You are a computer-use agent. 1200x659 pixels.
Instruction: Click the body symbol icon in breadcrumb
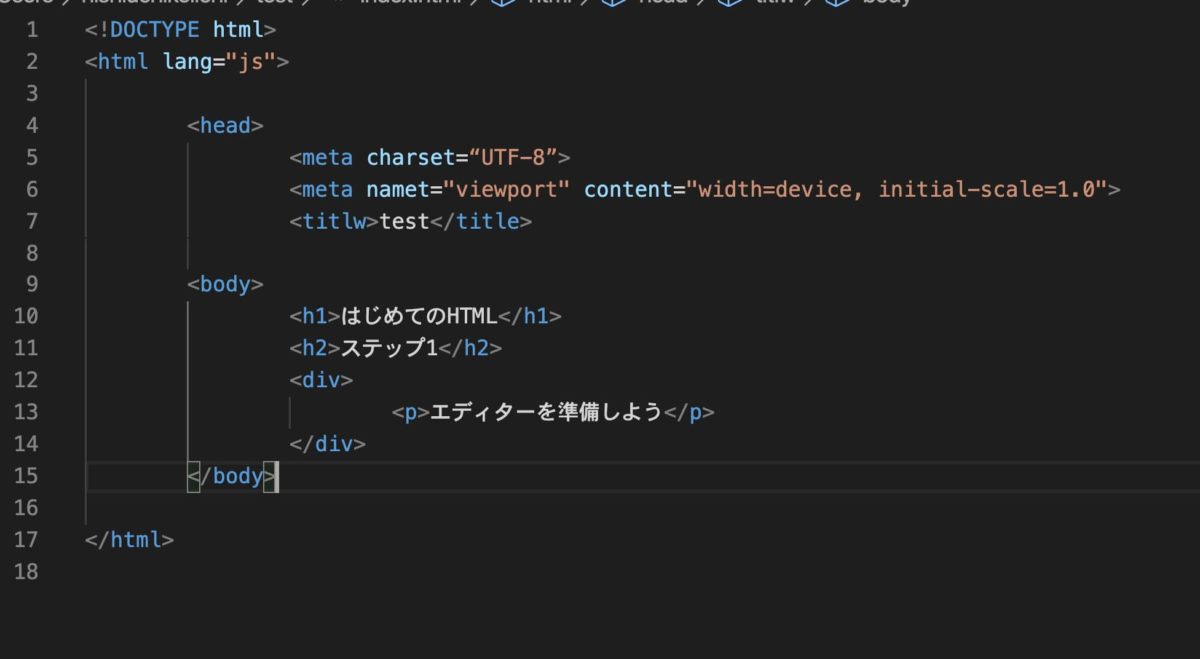[x=838, y=3]
